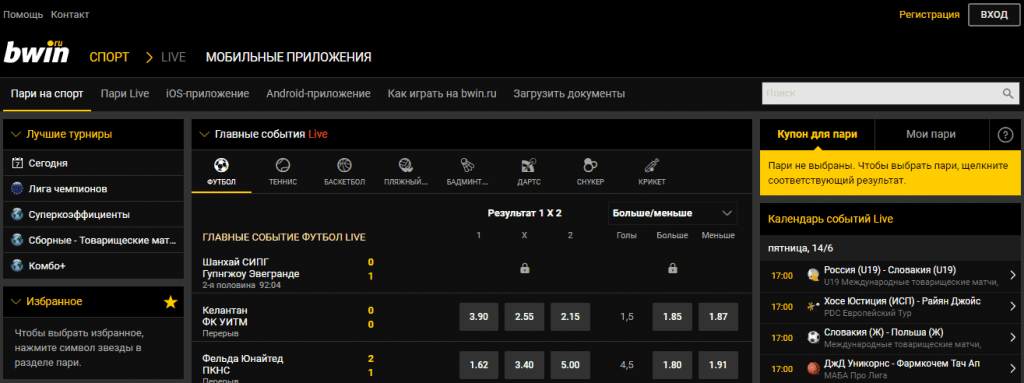Bet on Келантан win at 3.90
Image resolution: width=1024 pixels, height=383 pixels.
pos(479,316)
